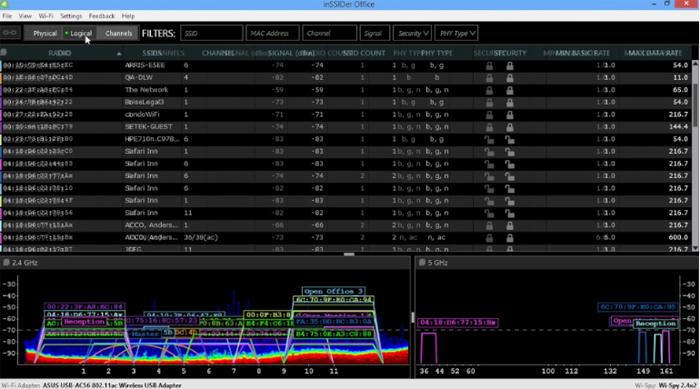The width and height of the screenshot is (700, 389).
Task: Click the link icon left of Physical tab
Action: pos(10,33)
